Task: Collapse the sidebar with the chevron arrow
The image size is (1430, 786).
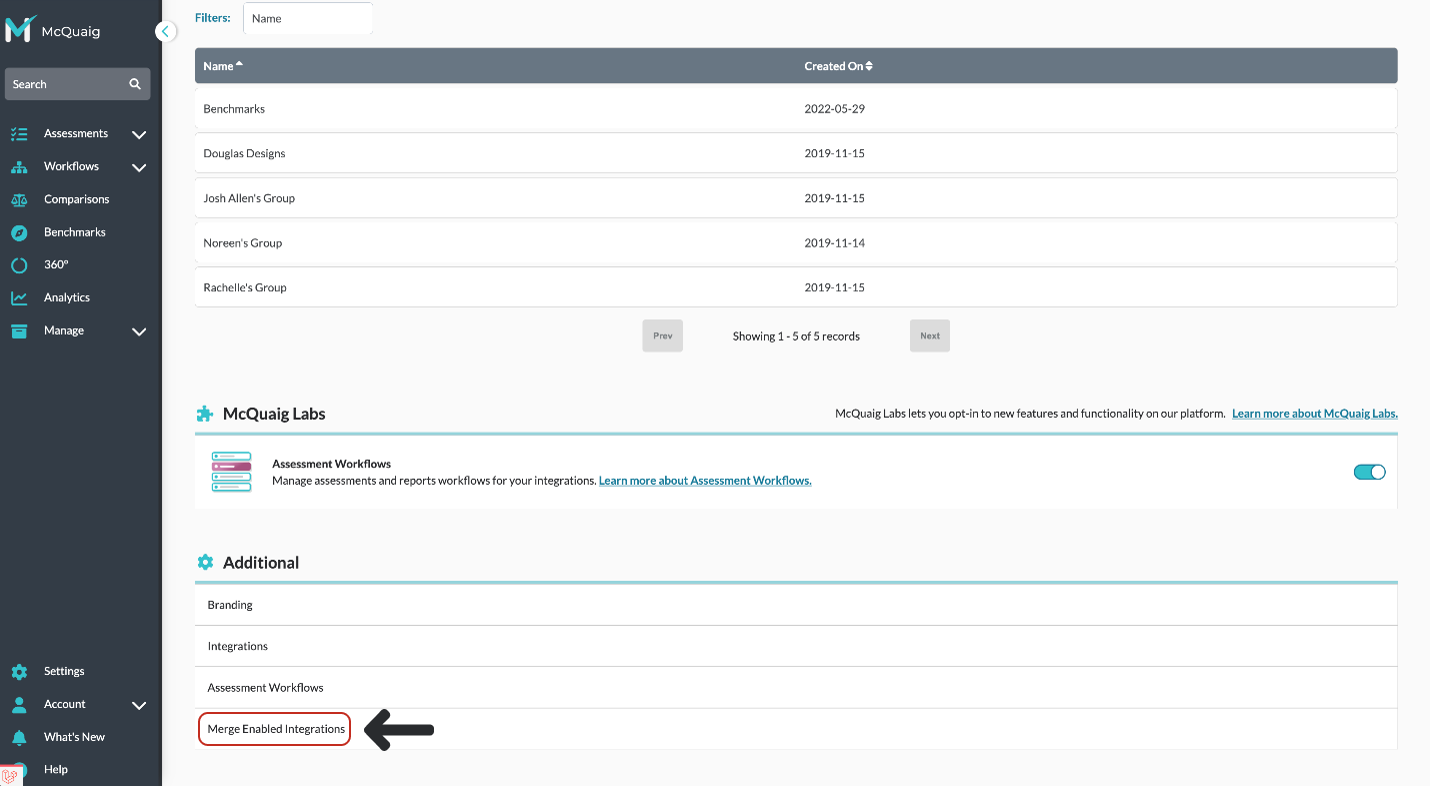Action: tap(165, 31)
